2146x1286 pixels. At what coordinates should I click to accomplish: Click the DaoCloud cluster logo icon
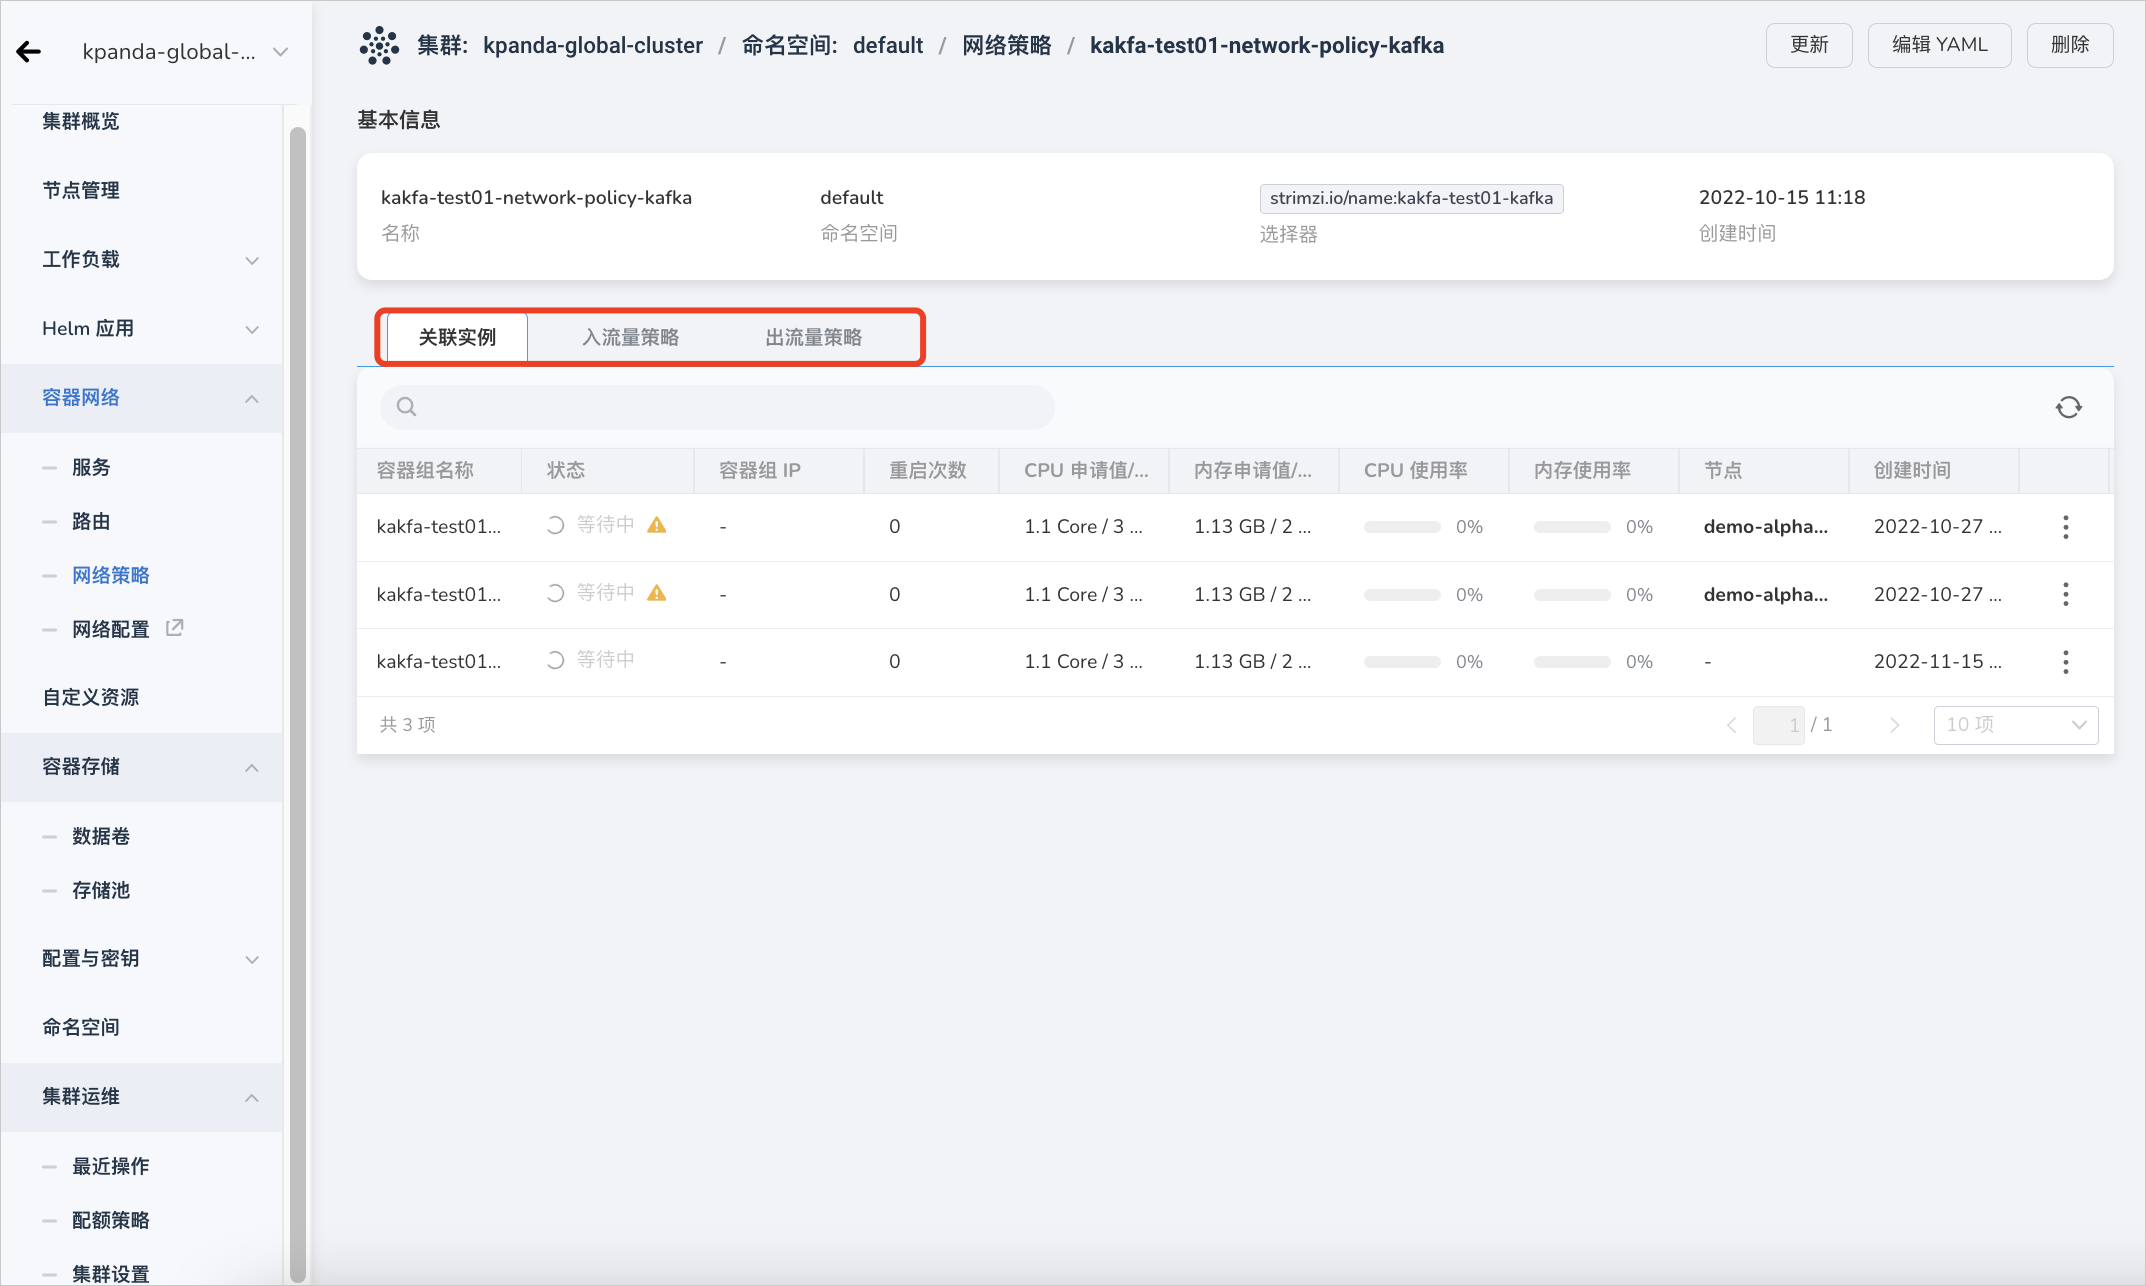click(379, 46)
